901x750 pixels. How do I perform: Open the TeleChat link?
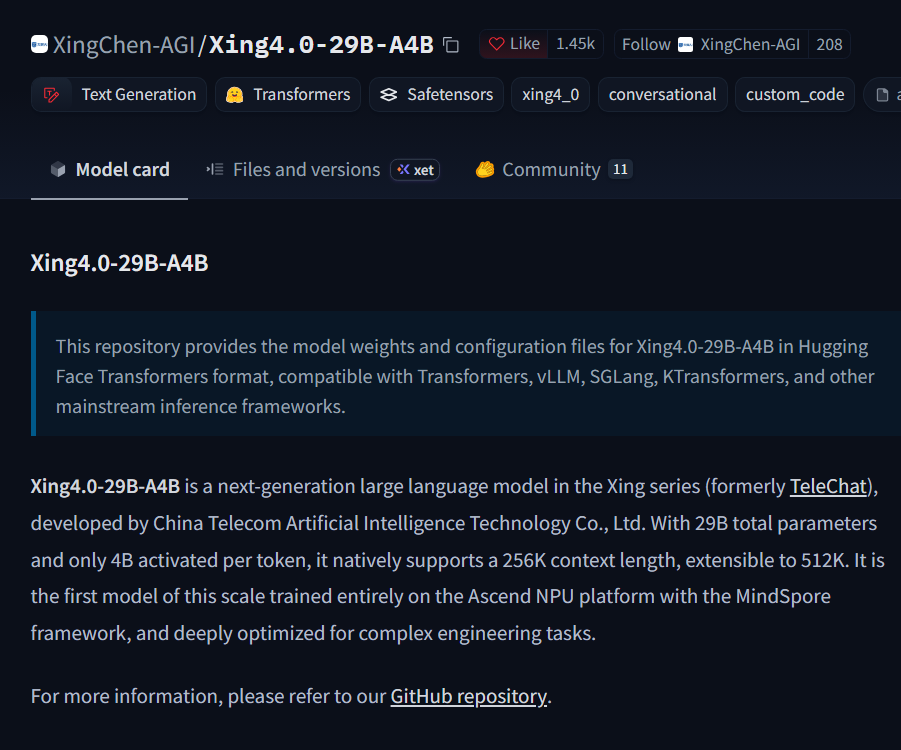pyautogui.click(x=828, y=487)
